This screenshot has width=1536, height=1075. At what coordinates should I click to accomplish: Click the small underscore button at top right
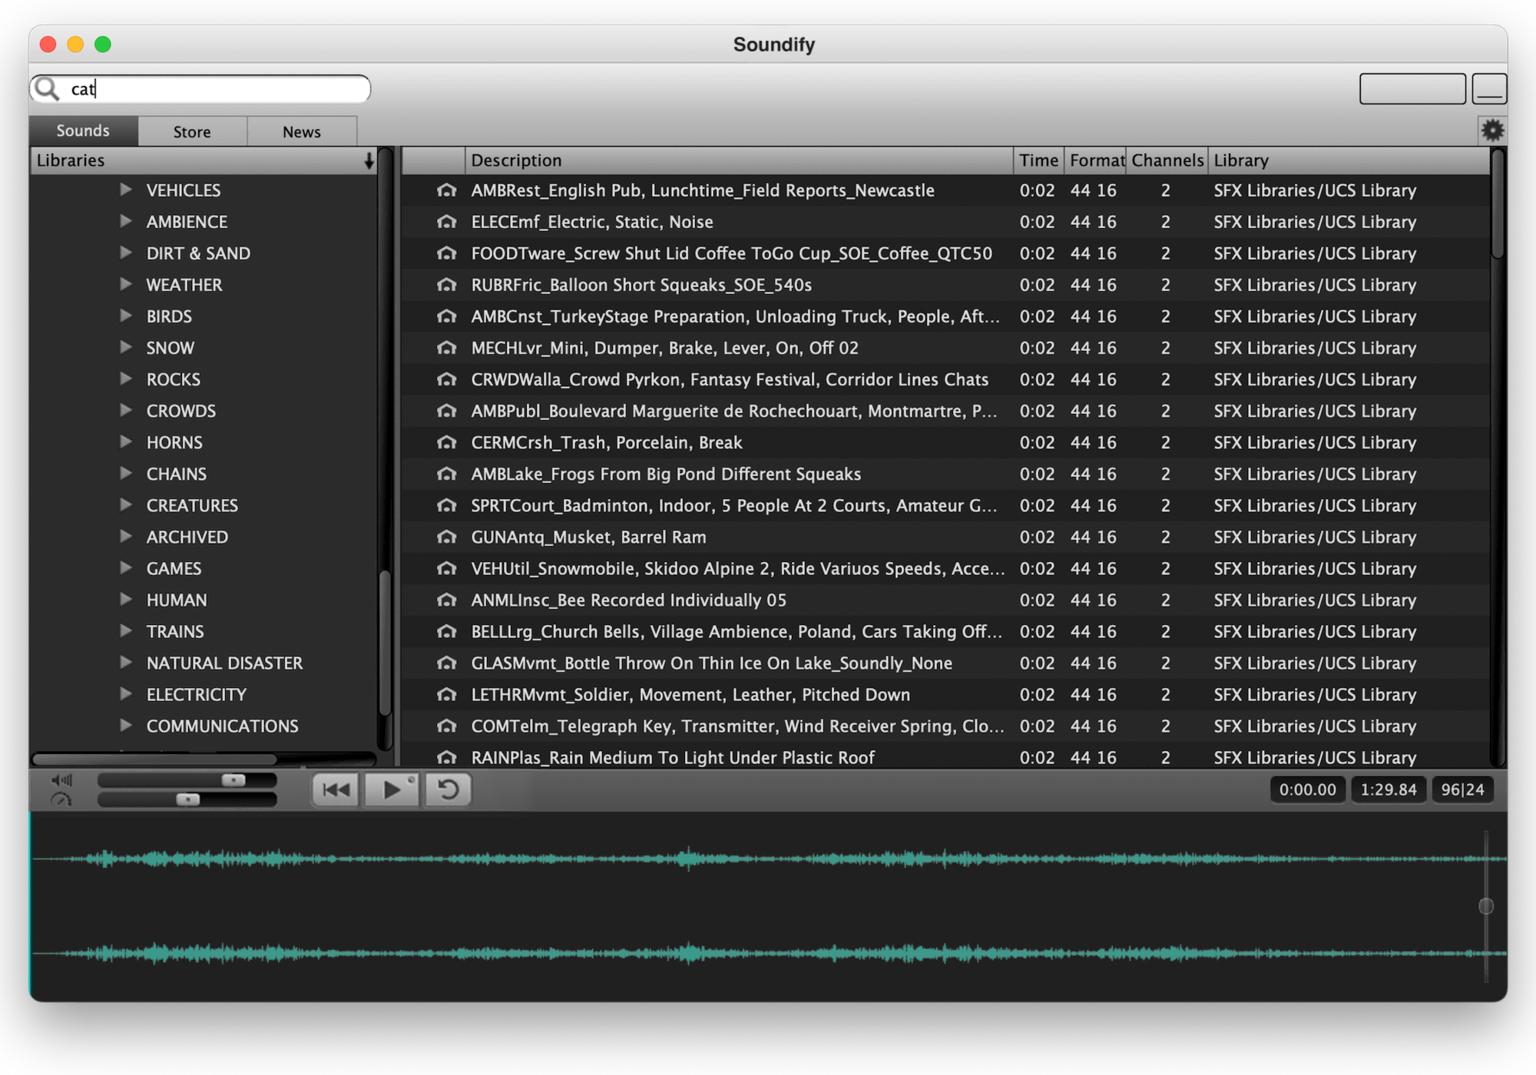tap(1489, 89)
